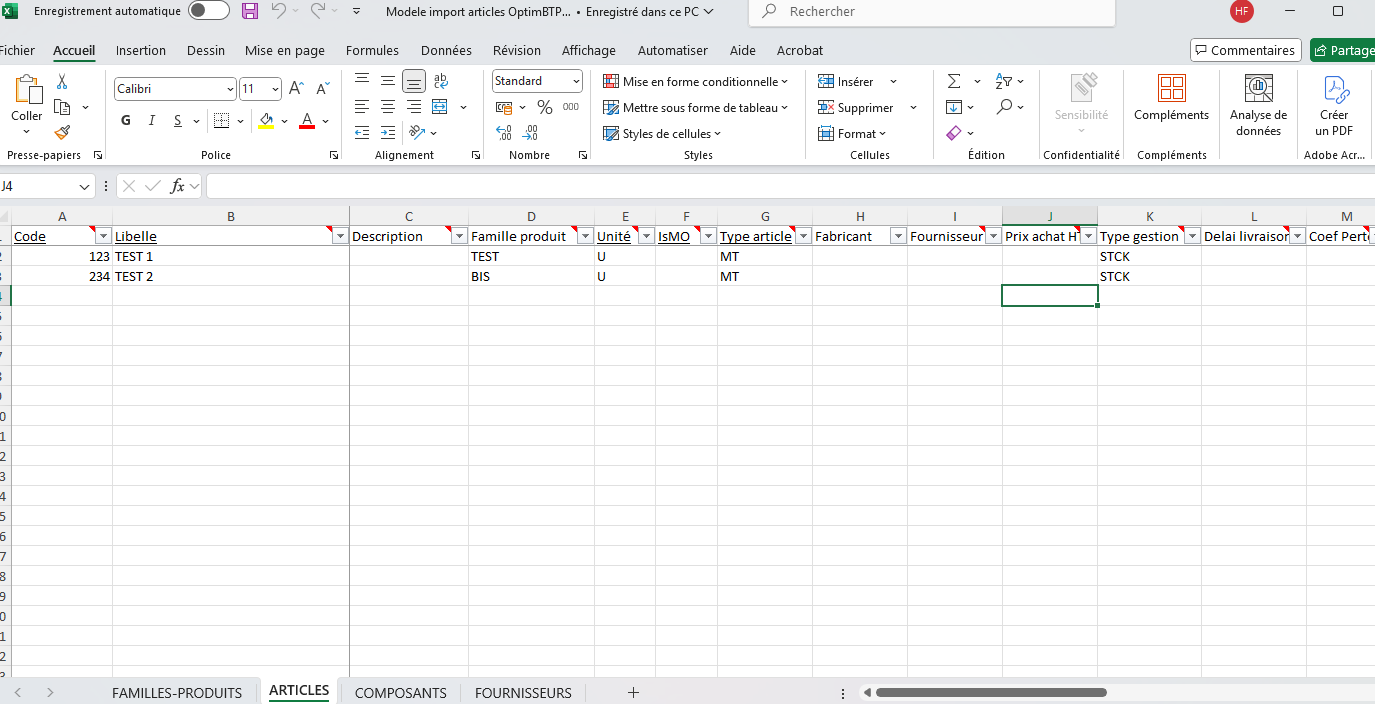
Task: Select the Reproduire la mise en forme brush
Action: click(61, 132)
